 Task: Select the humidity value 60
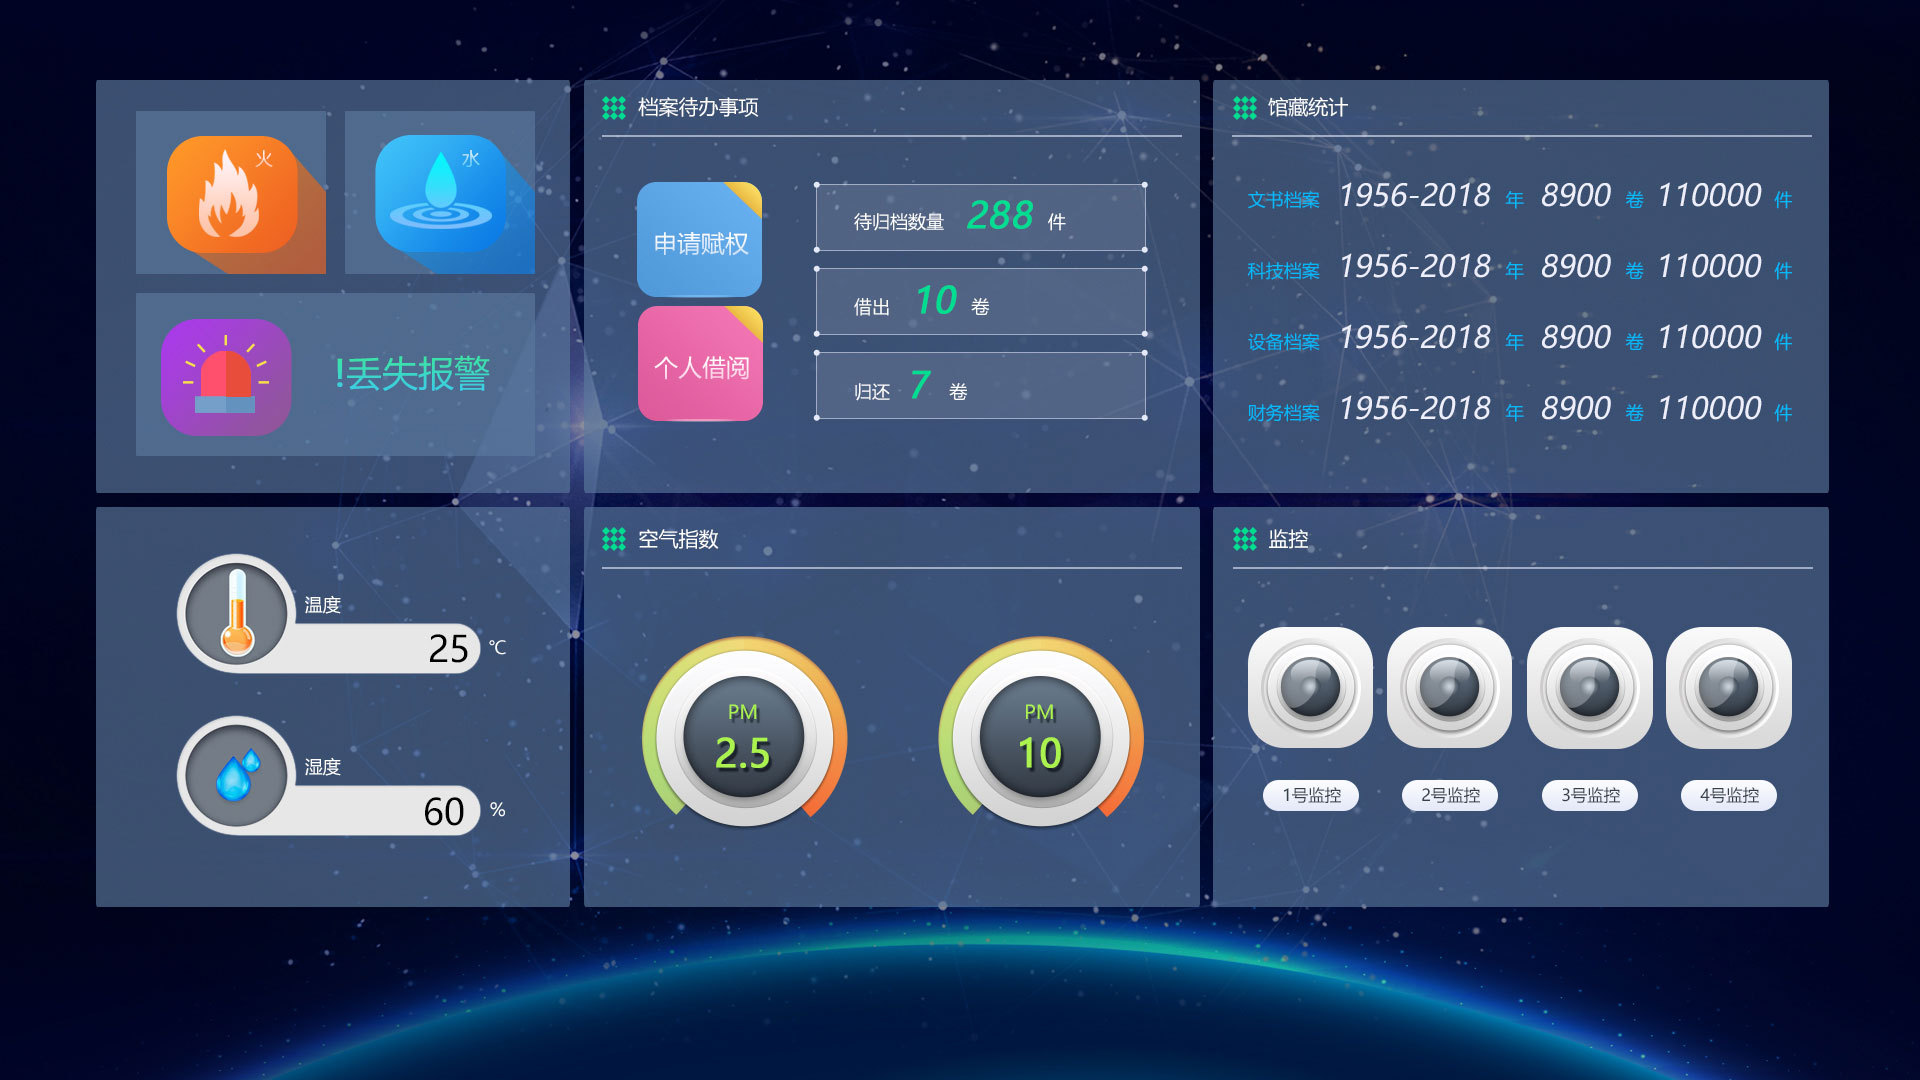[x=444, y=811]
